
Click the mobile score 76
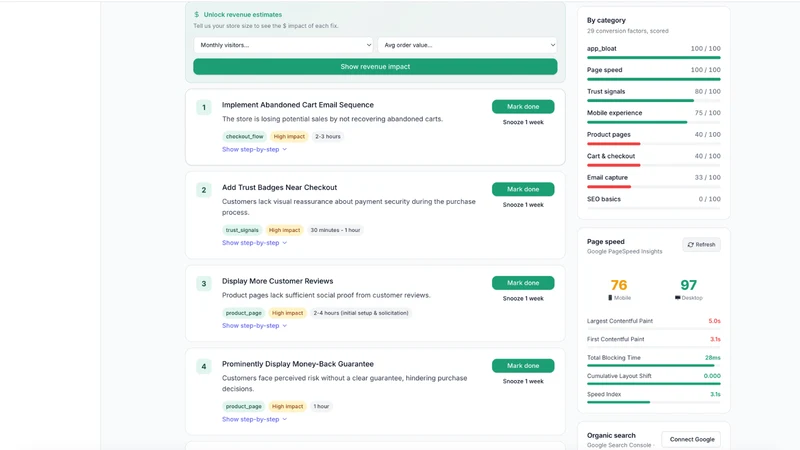pyautogui.click(x=618, y=285)
